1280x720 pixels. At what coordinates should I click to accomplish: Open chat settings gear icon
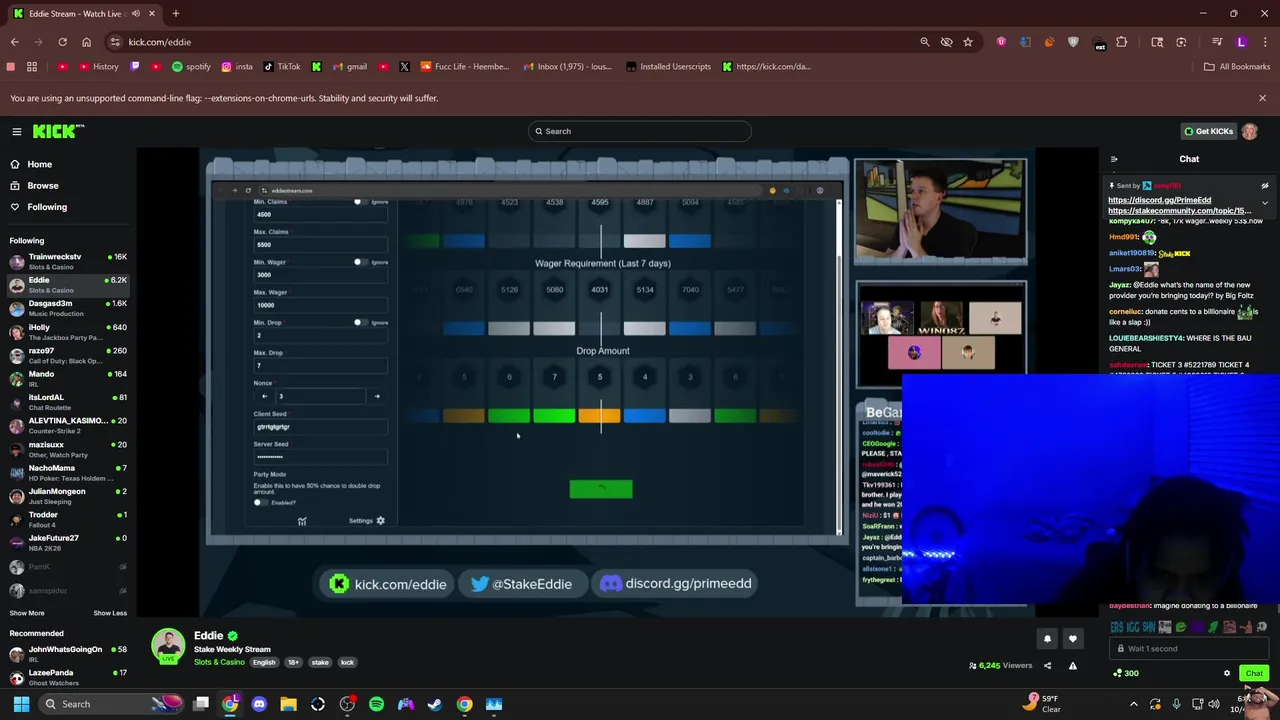click(x=1227, y=673)
